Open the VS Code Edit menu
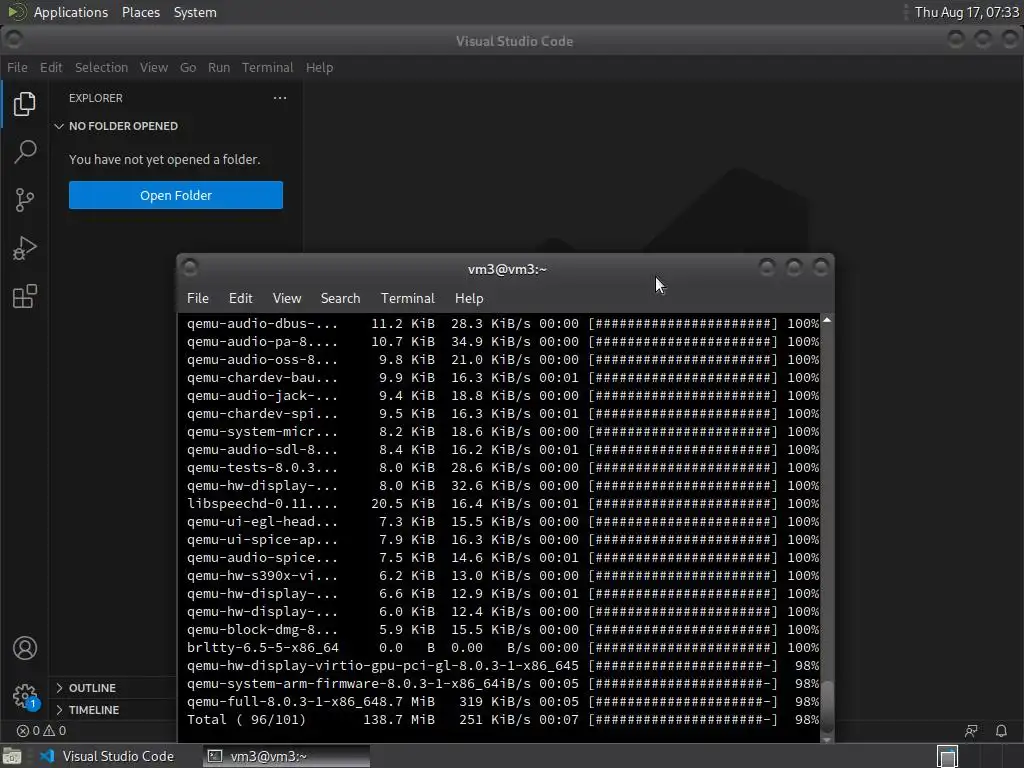Screen dimensions: 1024x768 point(51,67)
